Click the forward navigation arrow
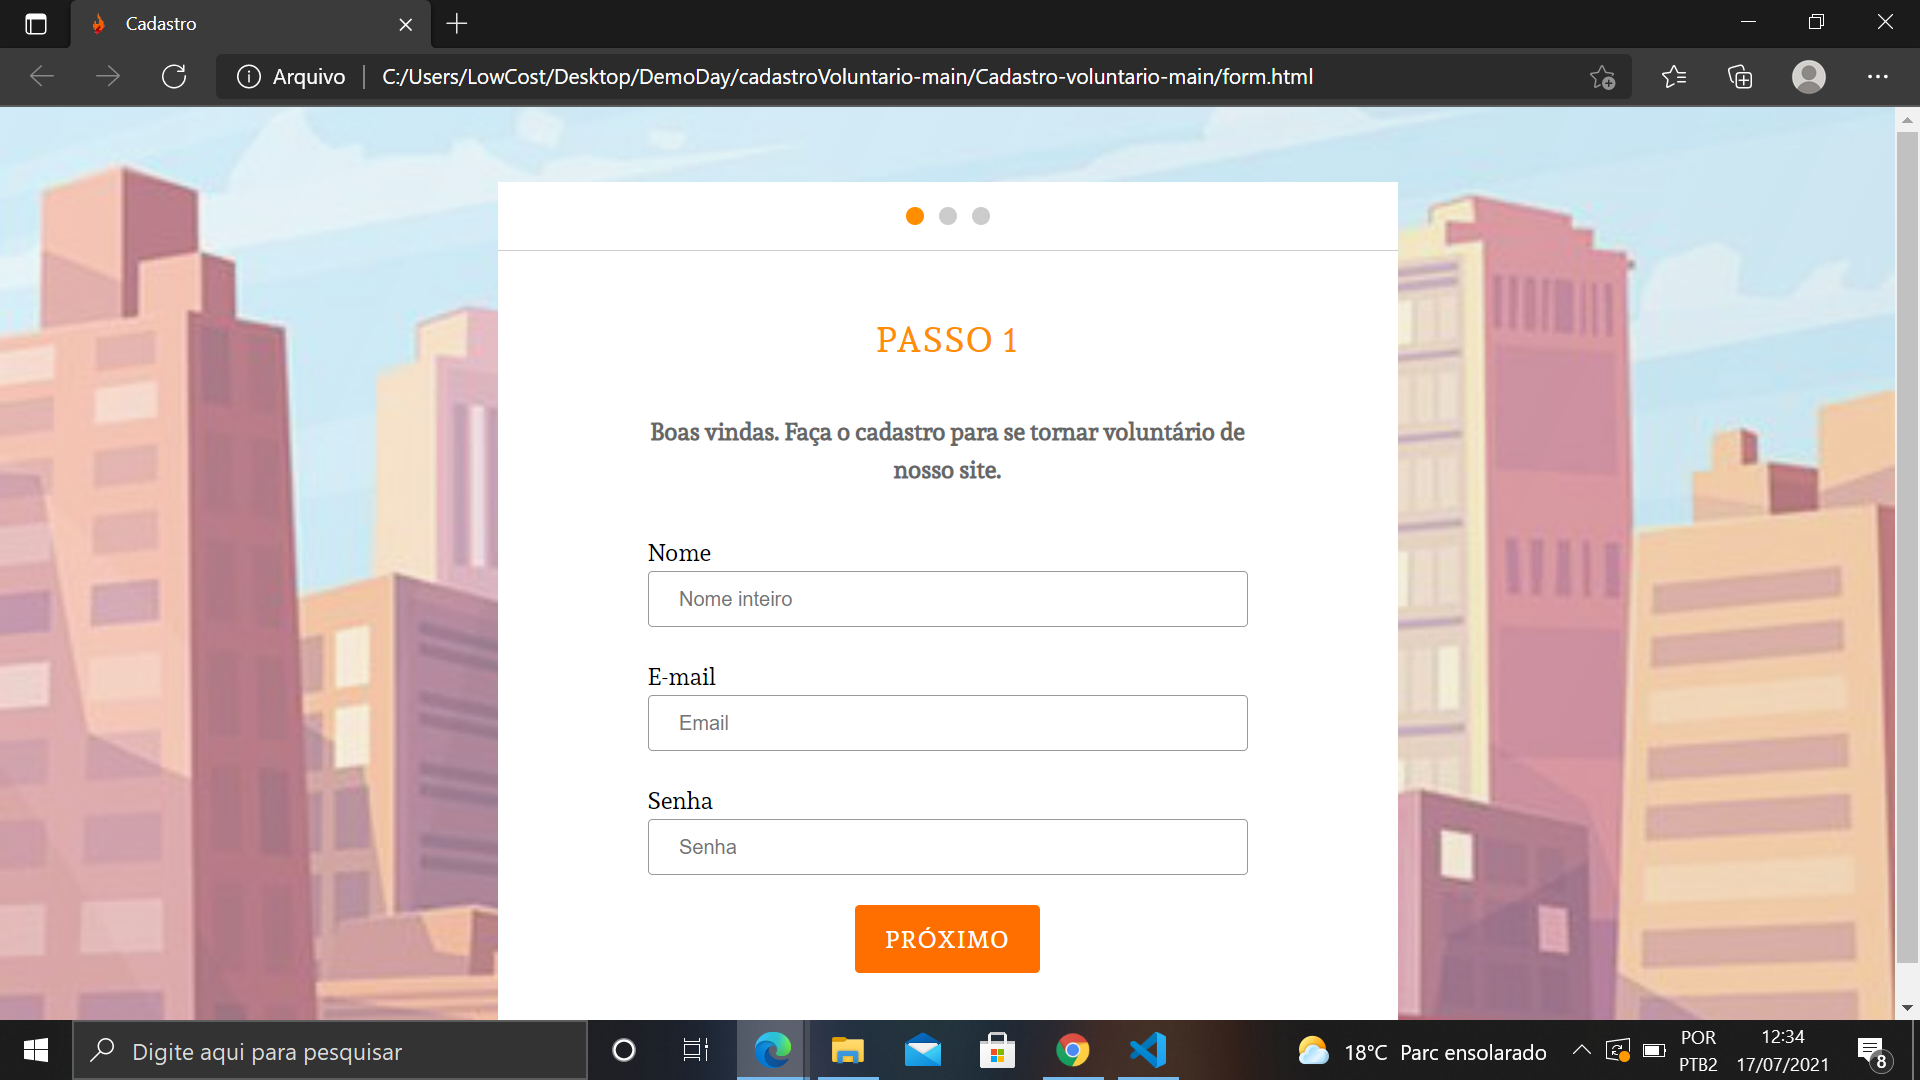The height and width of the screenshot is (1080, 1920). [108, 76]
